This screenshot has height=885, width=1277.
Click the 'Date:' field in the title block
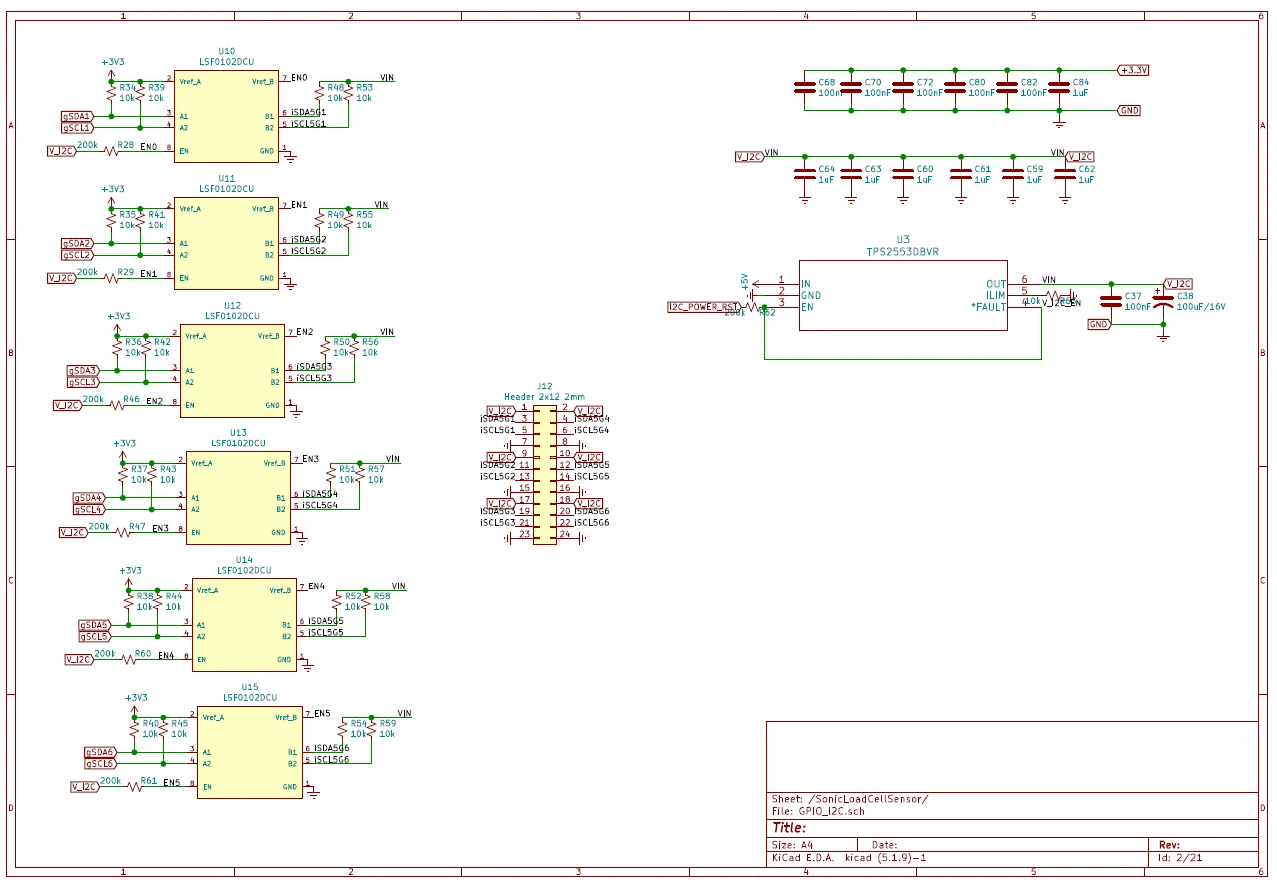(885, 845)
